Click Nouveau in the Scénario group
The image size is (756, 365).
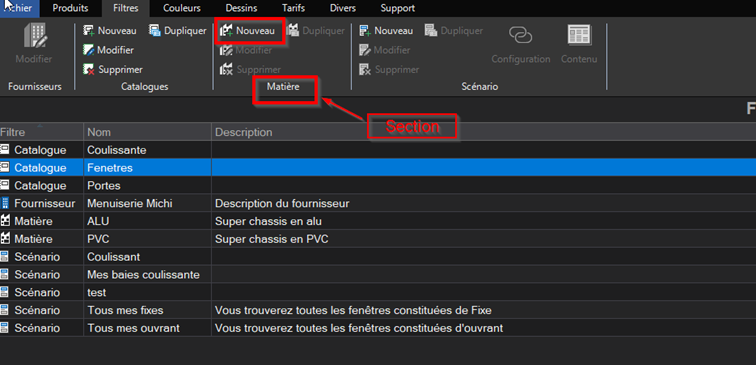click(387, 31)
